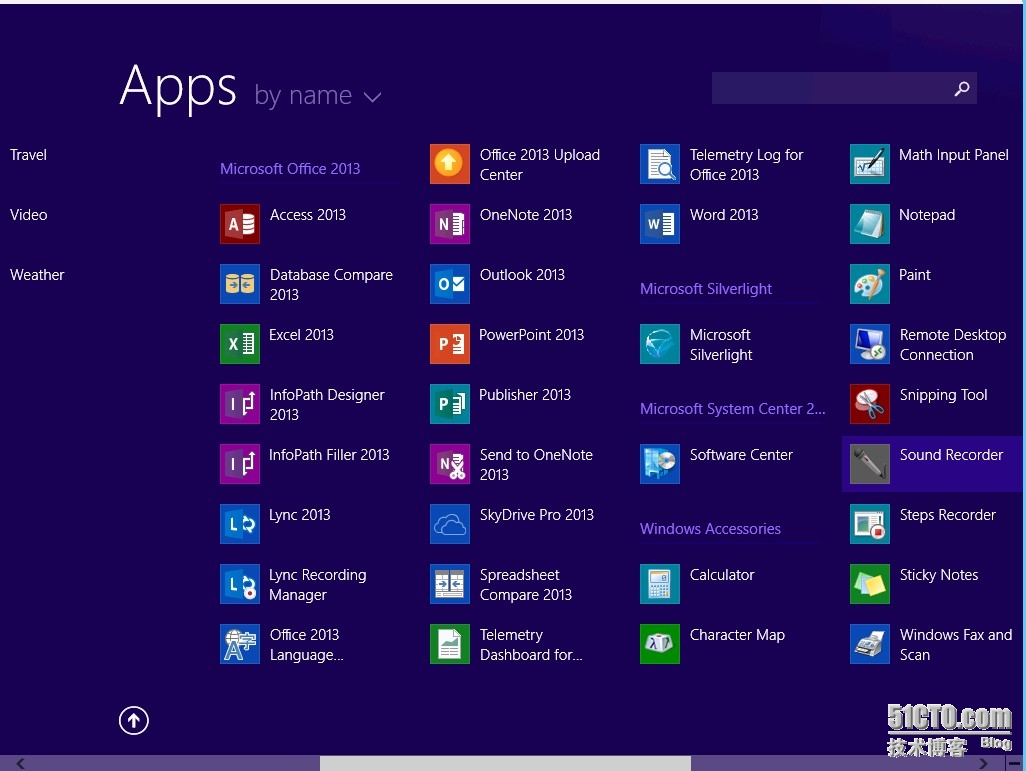Click the scrollbar left arrow
1026x771 pixels.
coord(20,763)
